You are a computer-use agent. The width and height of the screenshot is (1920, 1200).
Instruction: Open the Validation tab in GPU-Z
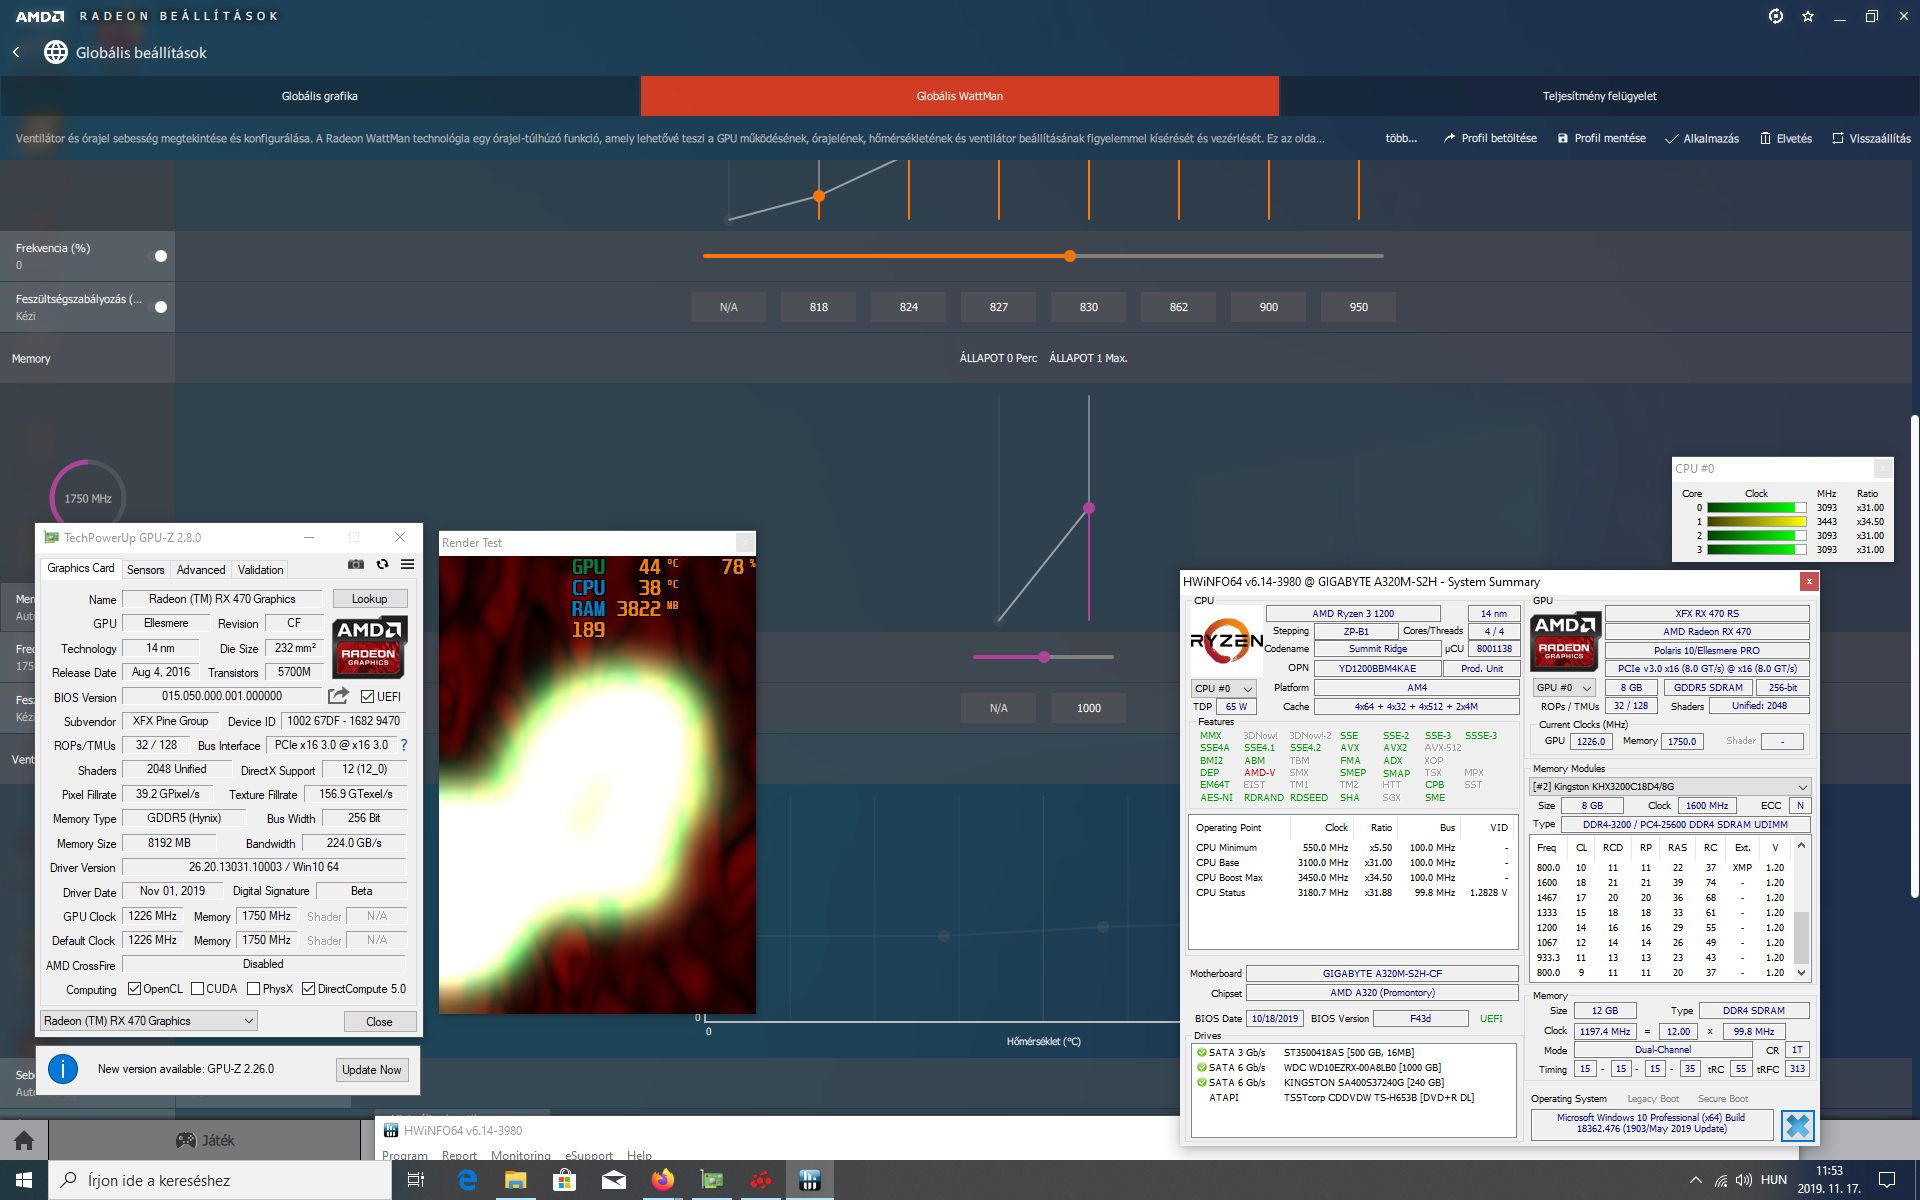[260, 569]
